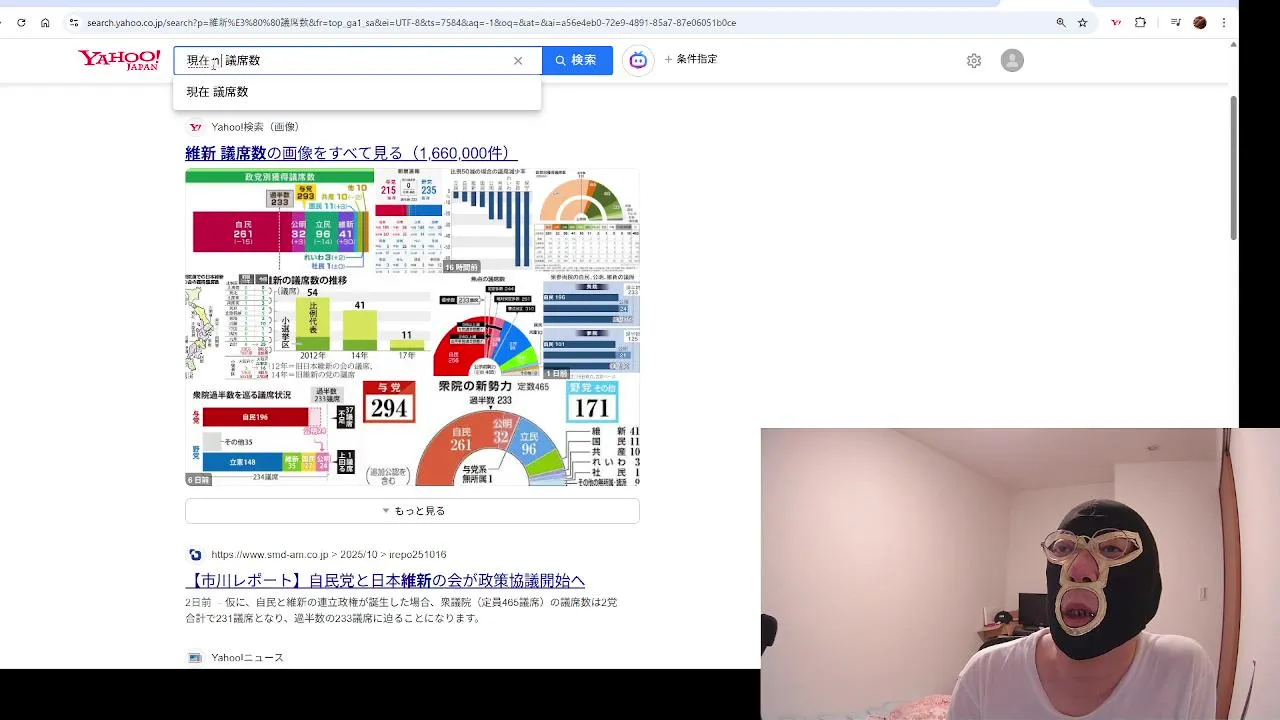The image size is (1280, 720).
Task: Open the media control icon in toolbar
Action: click(x=1176, y=22)
